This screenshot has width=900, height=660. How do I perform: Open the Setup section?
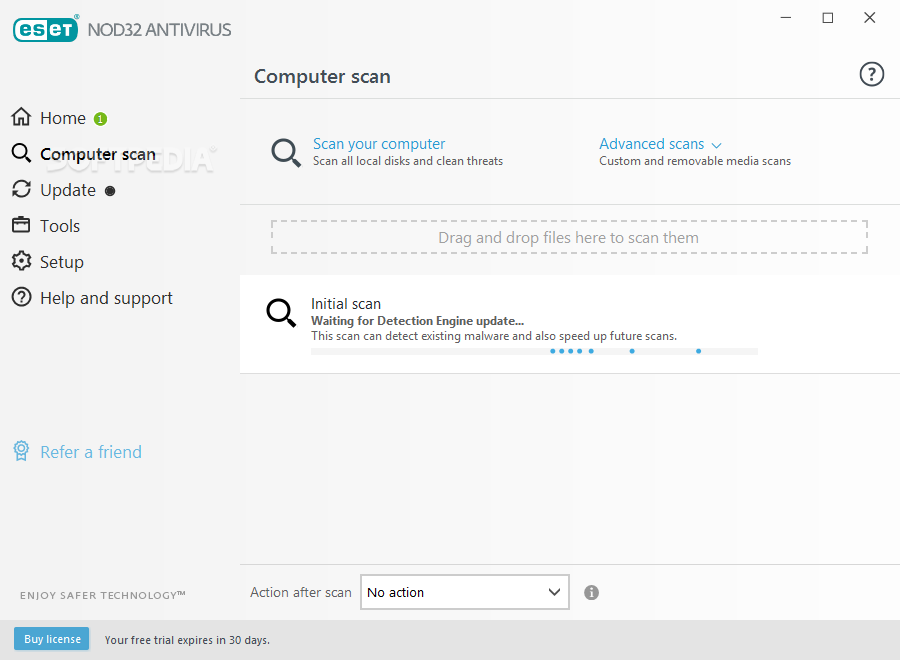(61, 262)
